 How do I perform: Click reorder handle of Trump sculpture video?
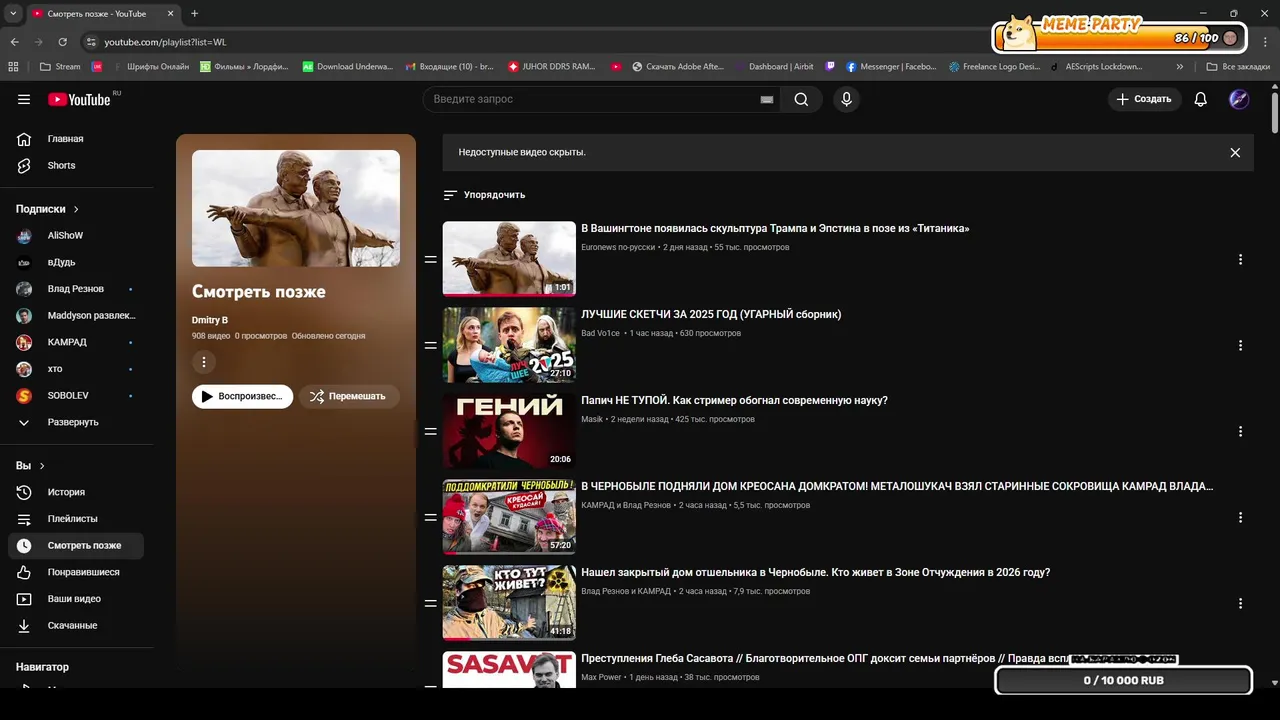point(430,259)
